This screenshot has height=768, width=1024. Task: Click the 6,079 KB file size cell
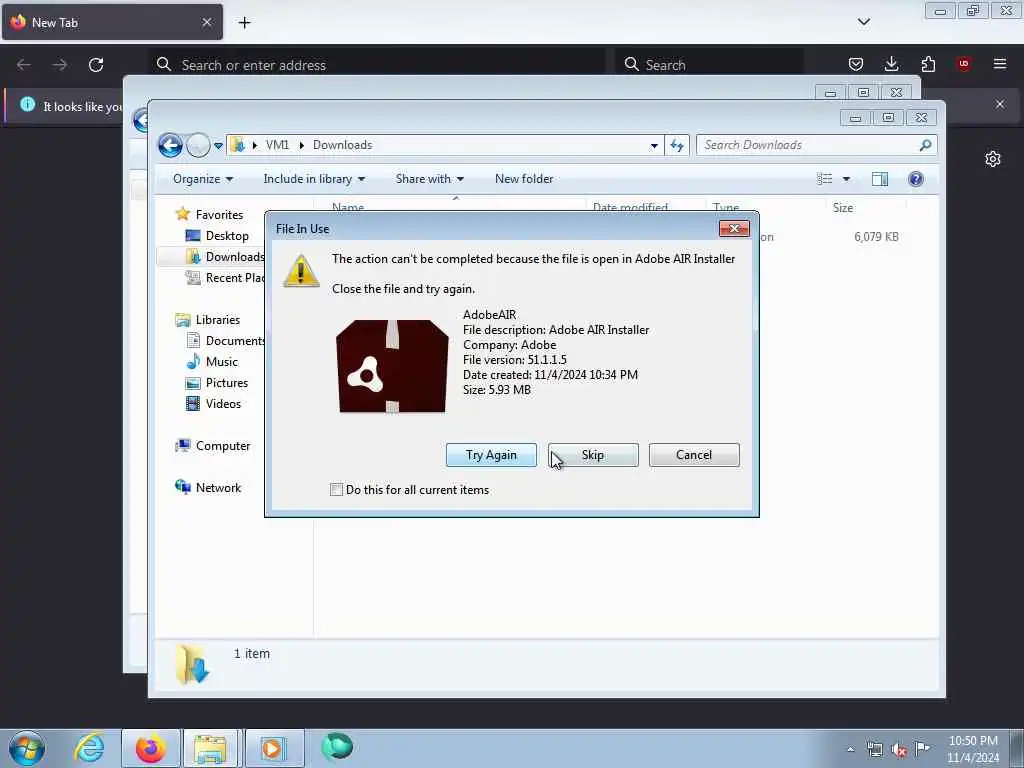(x=876, y=237)
